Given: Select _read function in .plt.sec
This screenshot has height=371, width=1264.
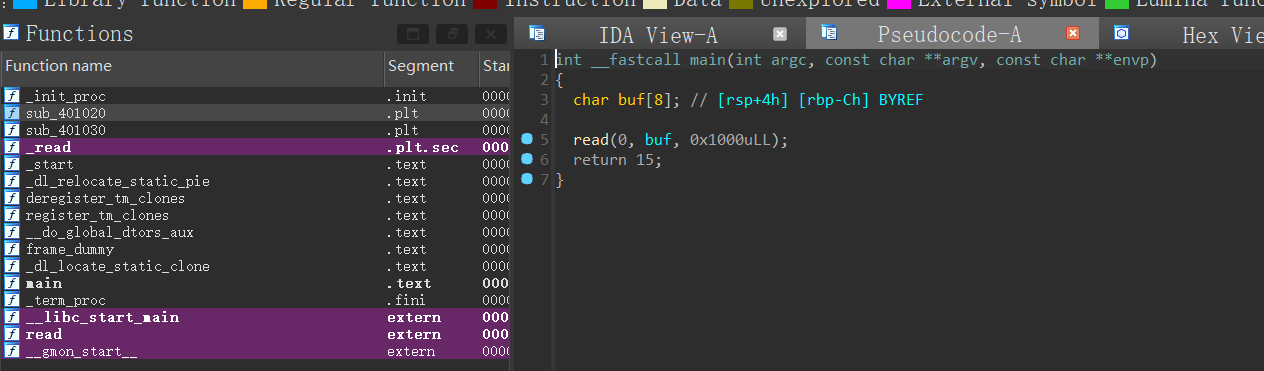Looking at the screenshot, I should (255, 147).
